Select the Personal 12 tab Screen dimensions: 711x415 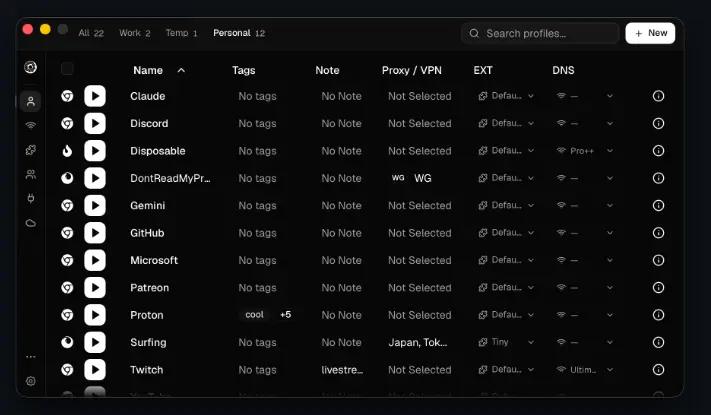click(239, 33)
